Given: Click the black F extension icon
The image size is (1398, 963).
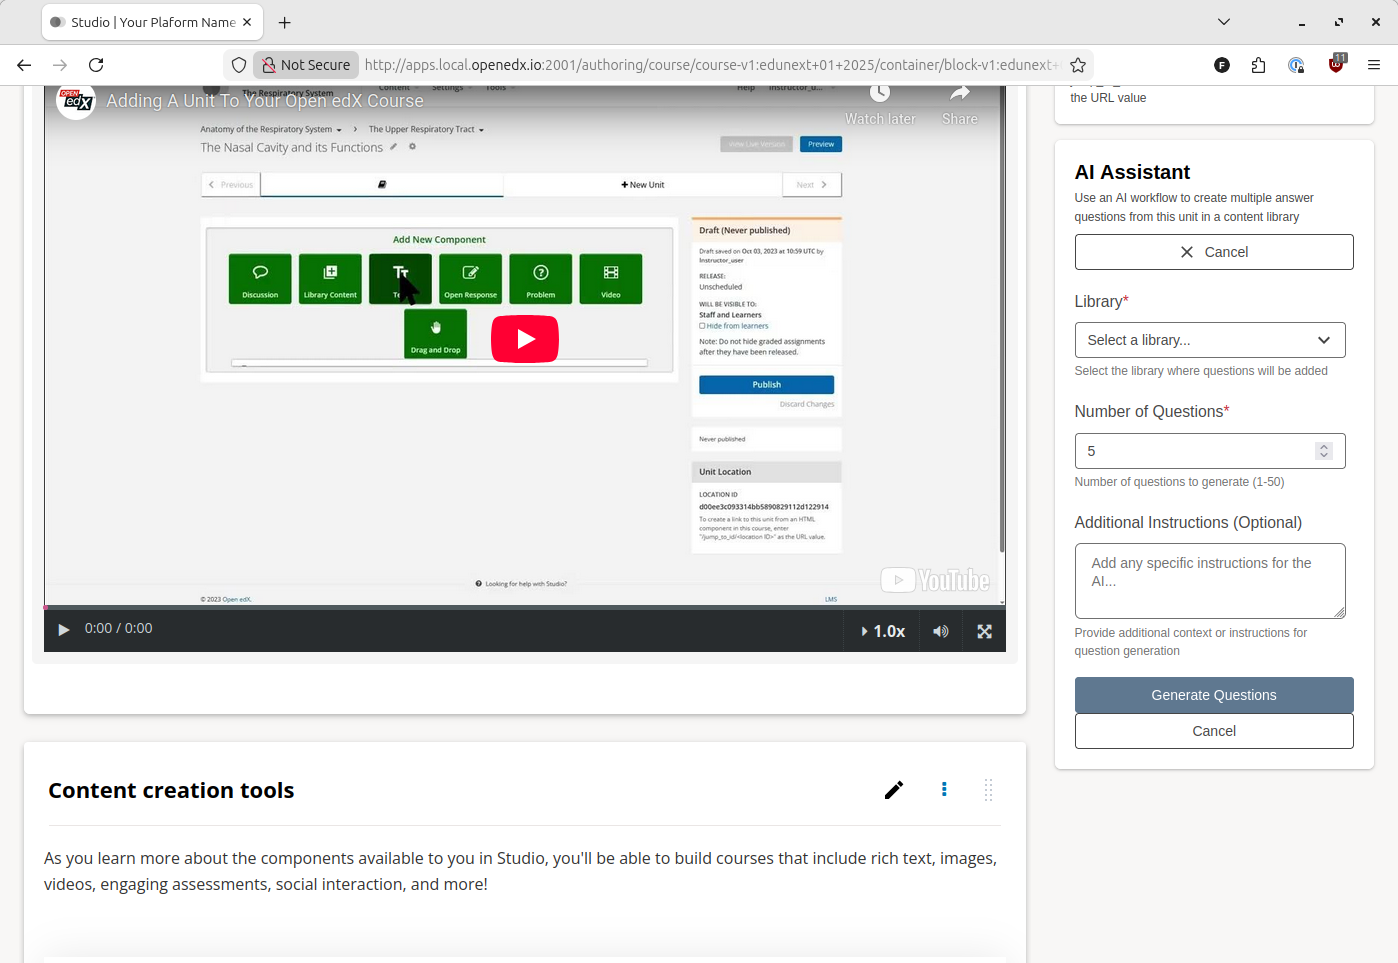Looking at the screenshot, I should pyautogui.click(x=1222, y=65).
